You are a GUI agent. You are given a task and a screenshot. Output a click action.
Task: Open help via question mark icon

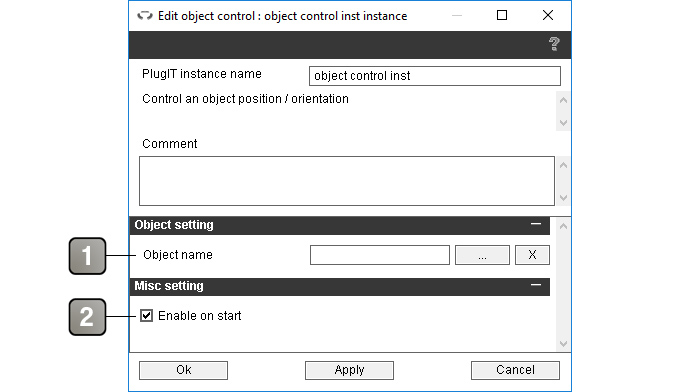554,44
